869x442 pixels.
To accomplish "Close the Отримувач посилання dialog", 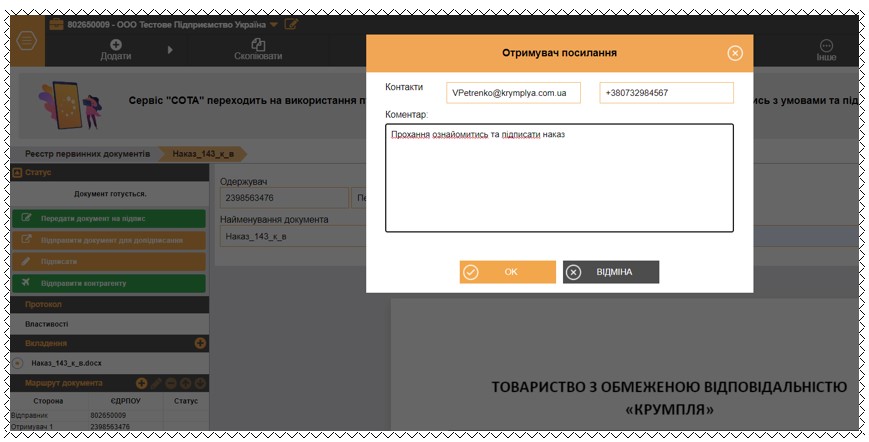I will point(734,53).
